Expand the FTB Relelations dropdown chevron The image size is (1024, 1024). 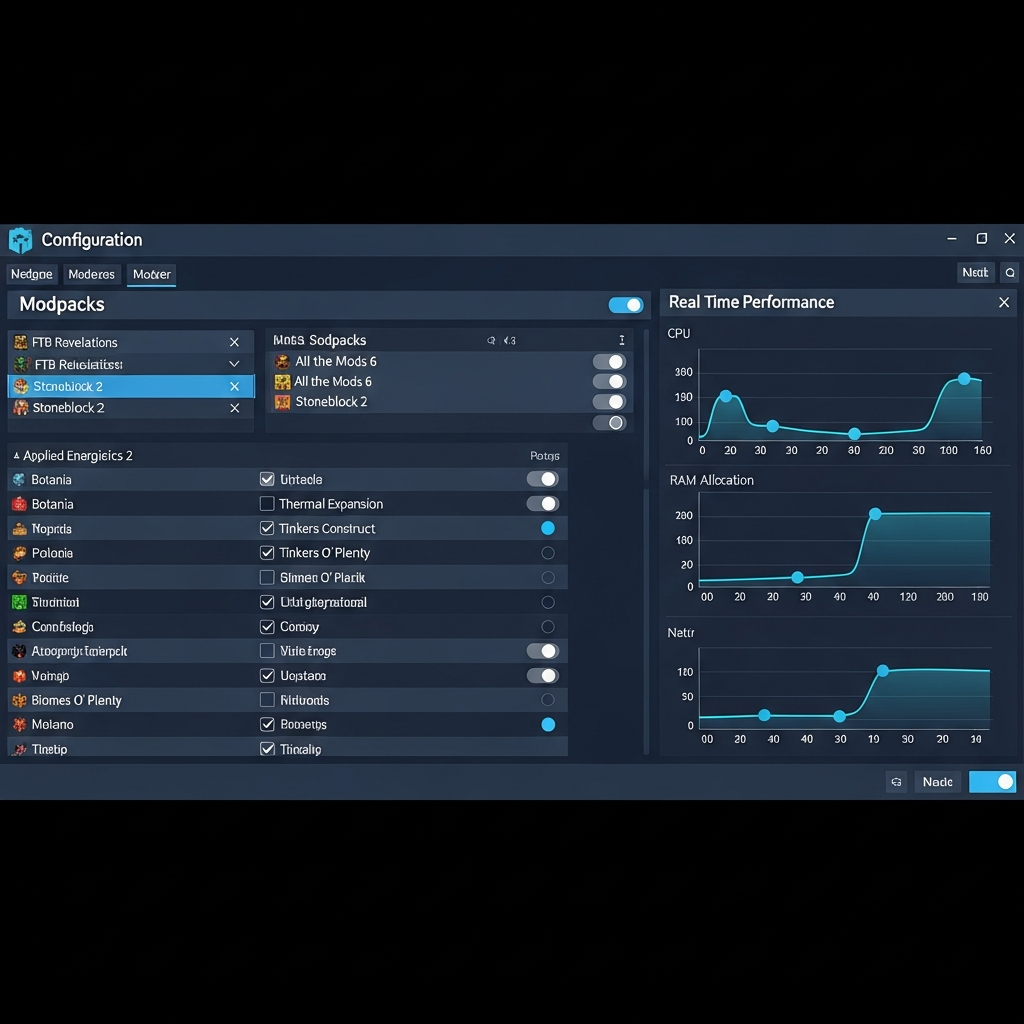coord(234,364)
